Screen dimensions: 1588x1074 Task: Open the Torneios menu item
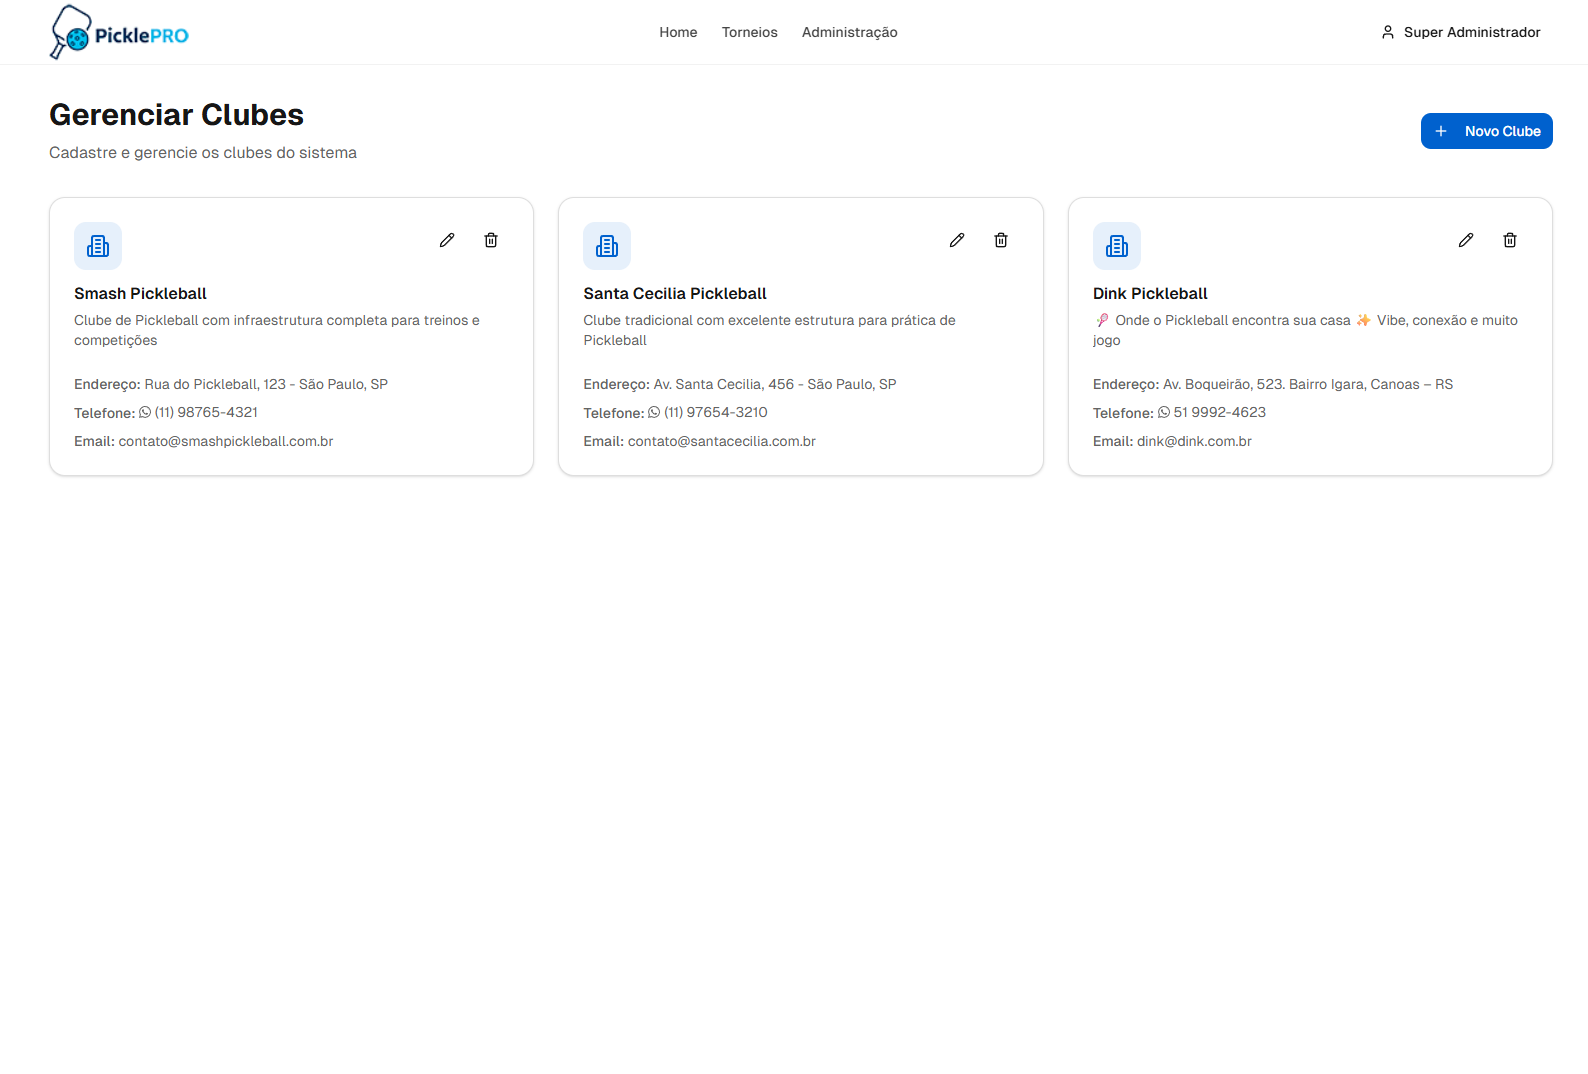(749, 32)
